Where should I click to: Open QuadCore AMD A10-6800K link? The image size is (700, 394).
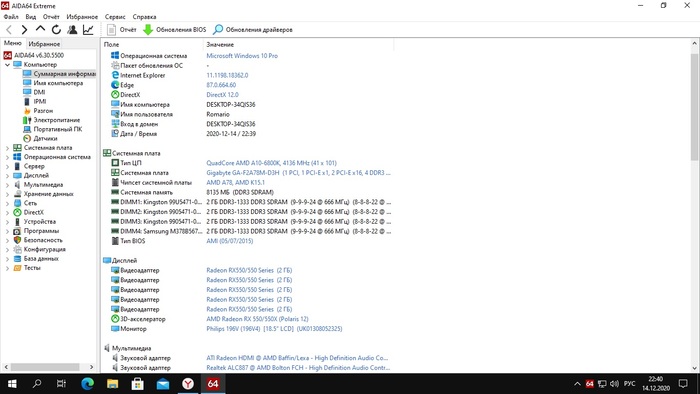[x=271, y=163]
